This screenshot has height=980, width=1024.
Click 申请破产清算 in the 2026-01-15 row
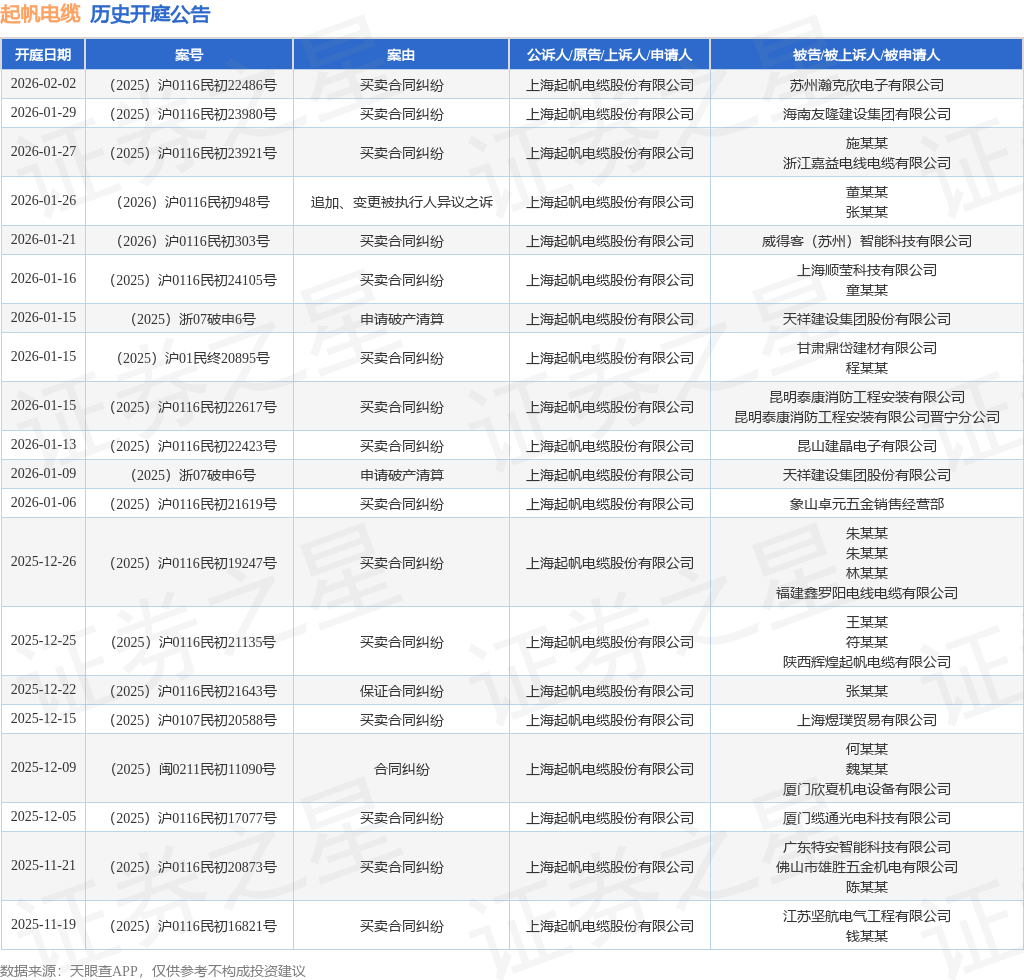coord(402,319)
